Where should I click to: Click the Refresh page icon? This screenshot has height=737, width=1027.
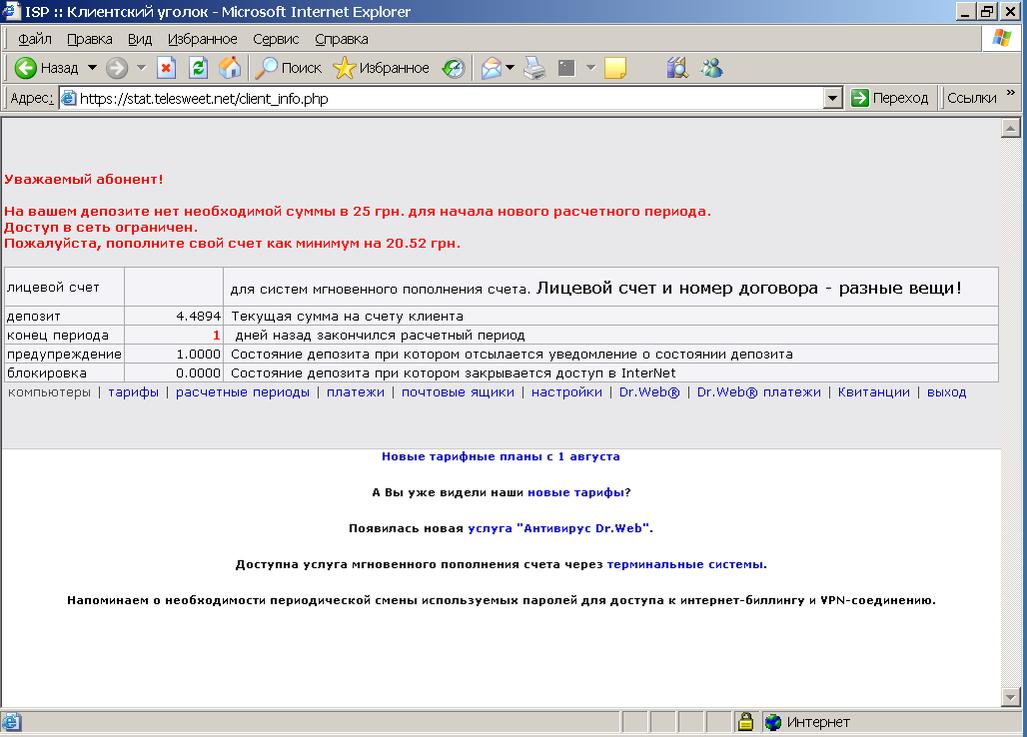pyautogui.click(x=198, y=68)
